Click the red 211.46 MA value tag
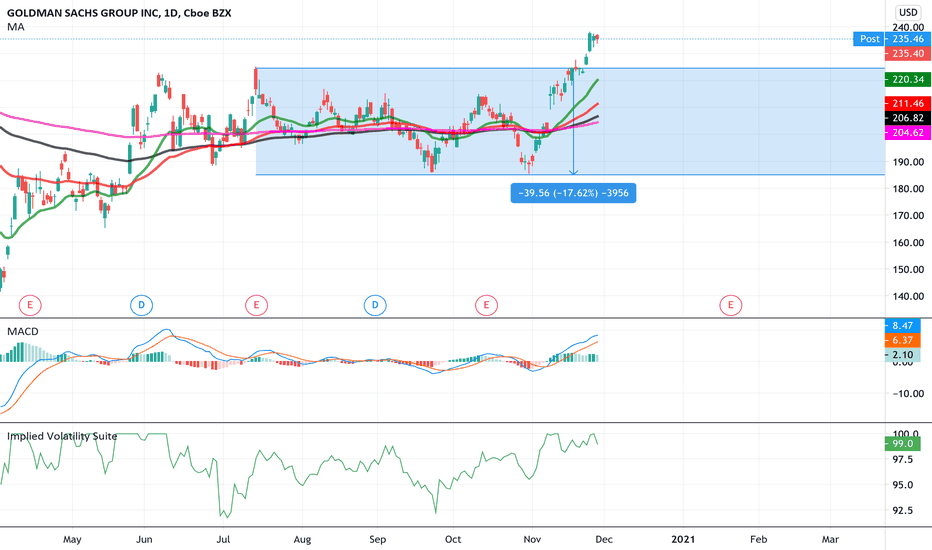 (x=908, y=103)
